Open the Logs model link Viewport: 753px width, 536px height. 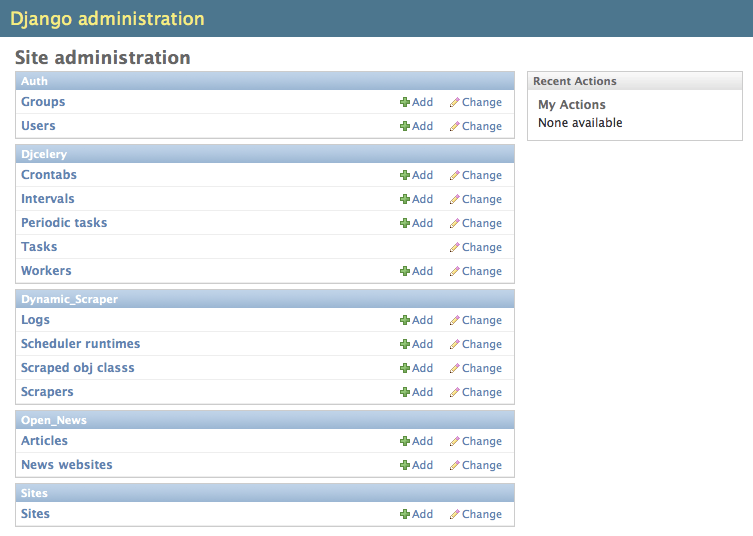[x=35, y=320]
